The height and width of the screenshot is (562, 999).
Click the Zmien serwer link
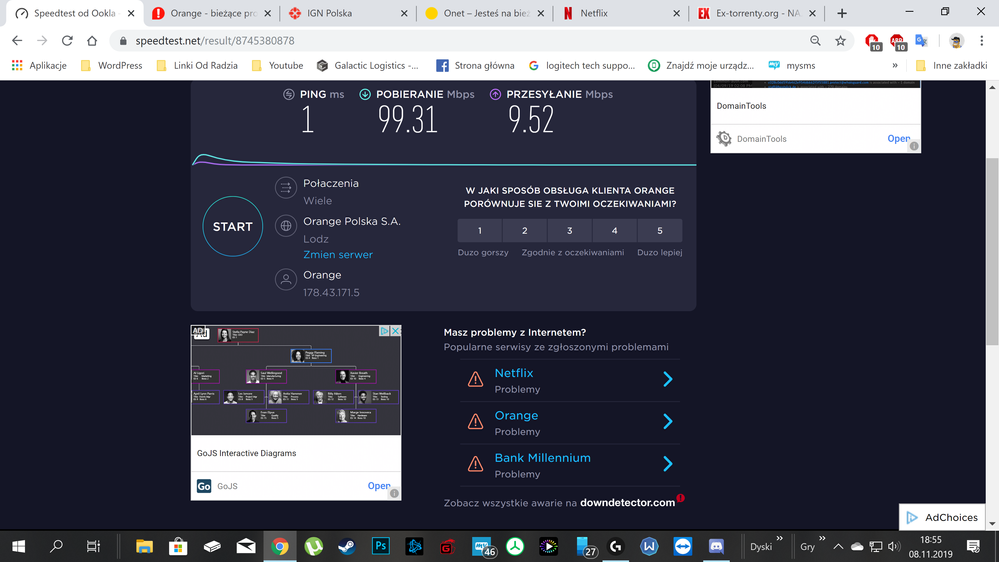point(338,255)
